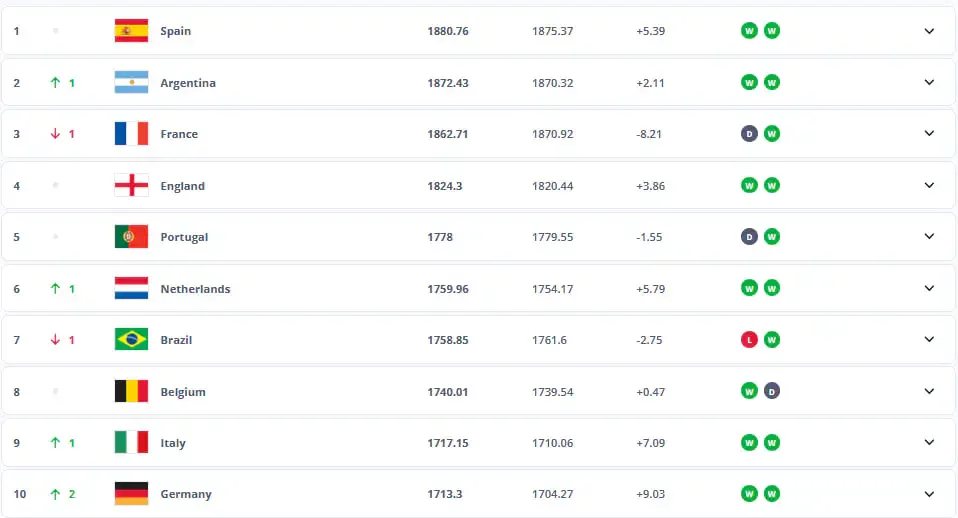The image size is (958, 518).
Task: Click Belgium's D draw result badge
Action: click(x=772, y=392)
